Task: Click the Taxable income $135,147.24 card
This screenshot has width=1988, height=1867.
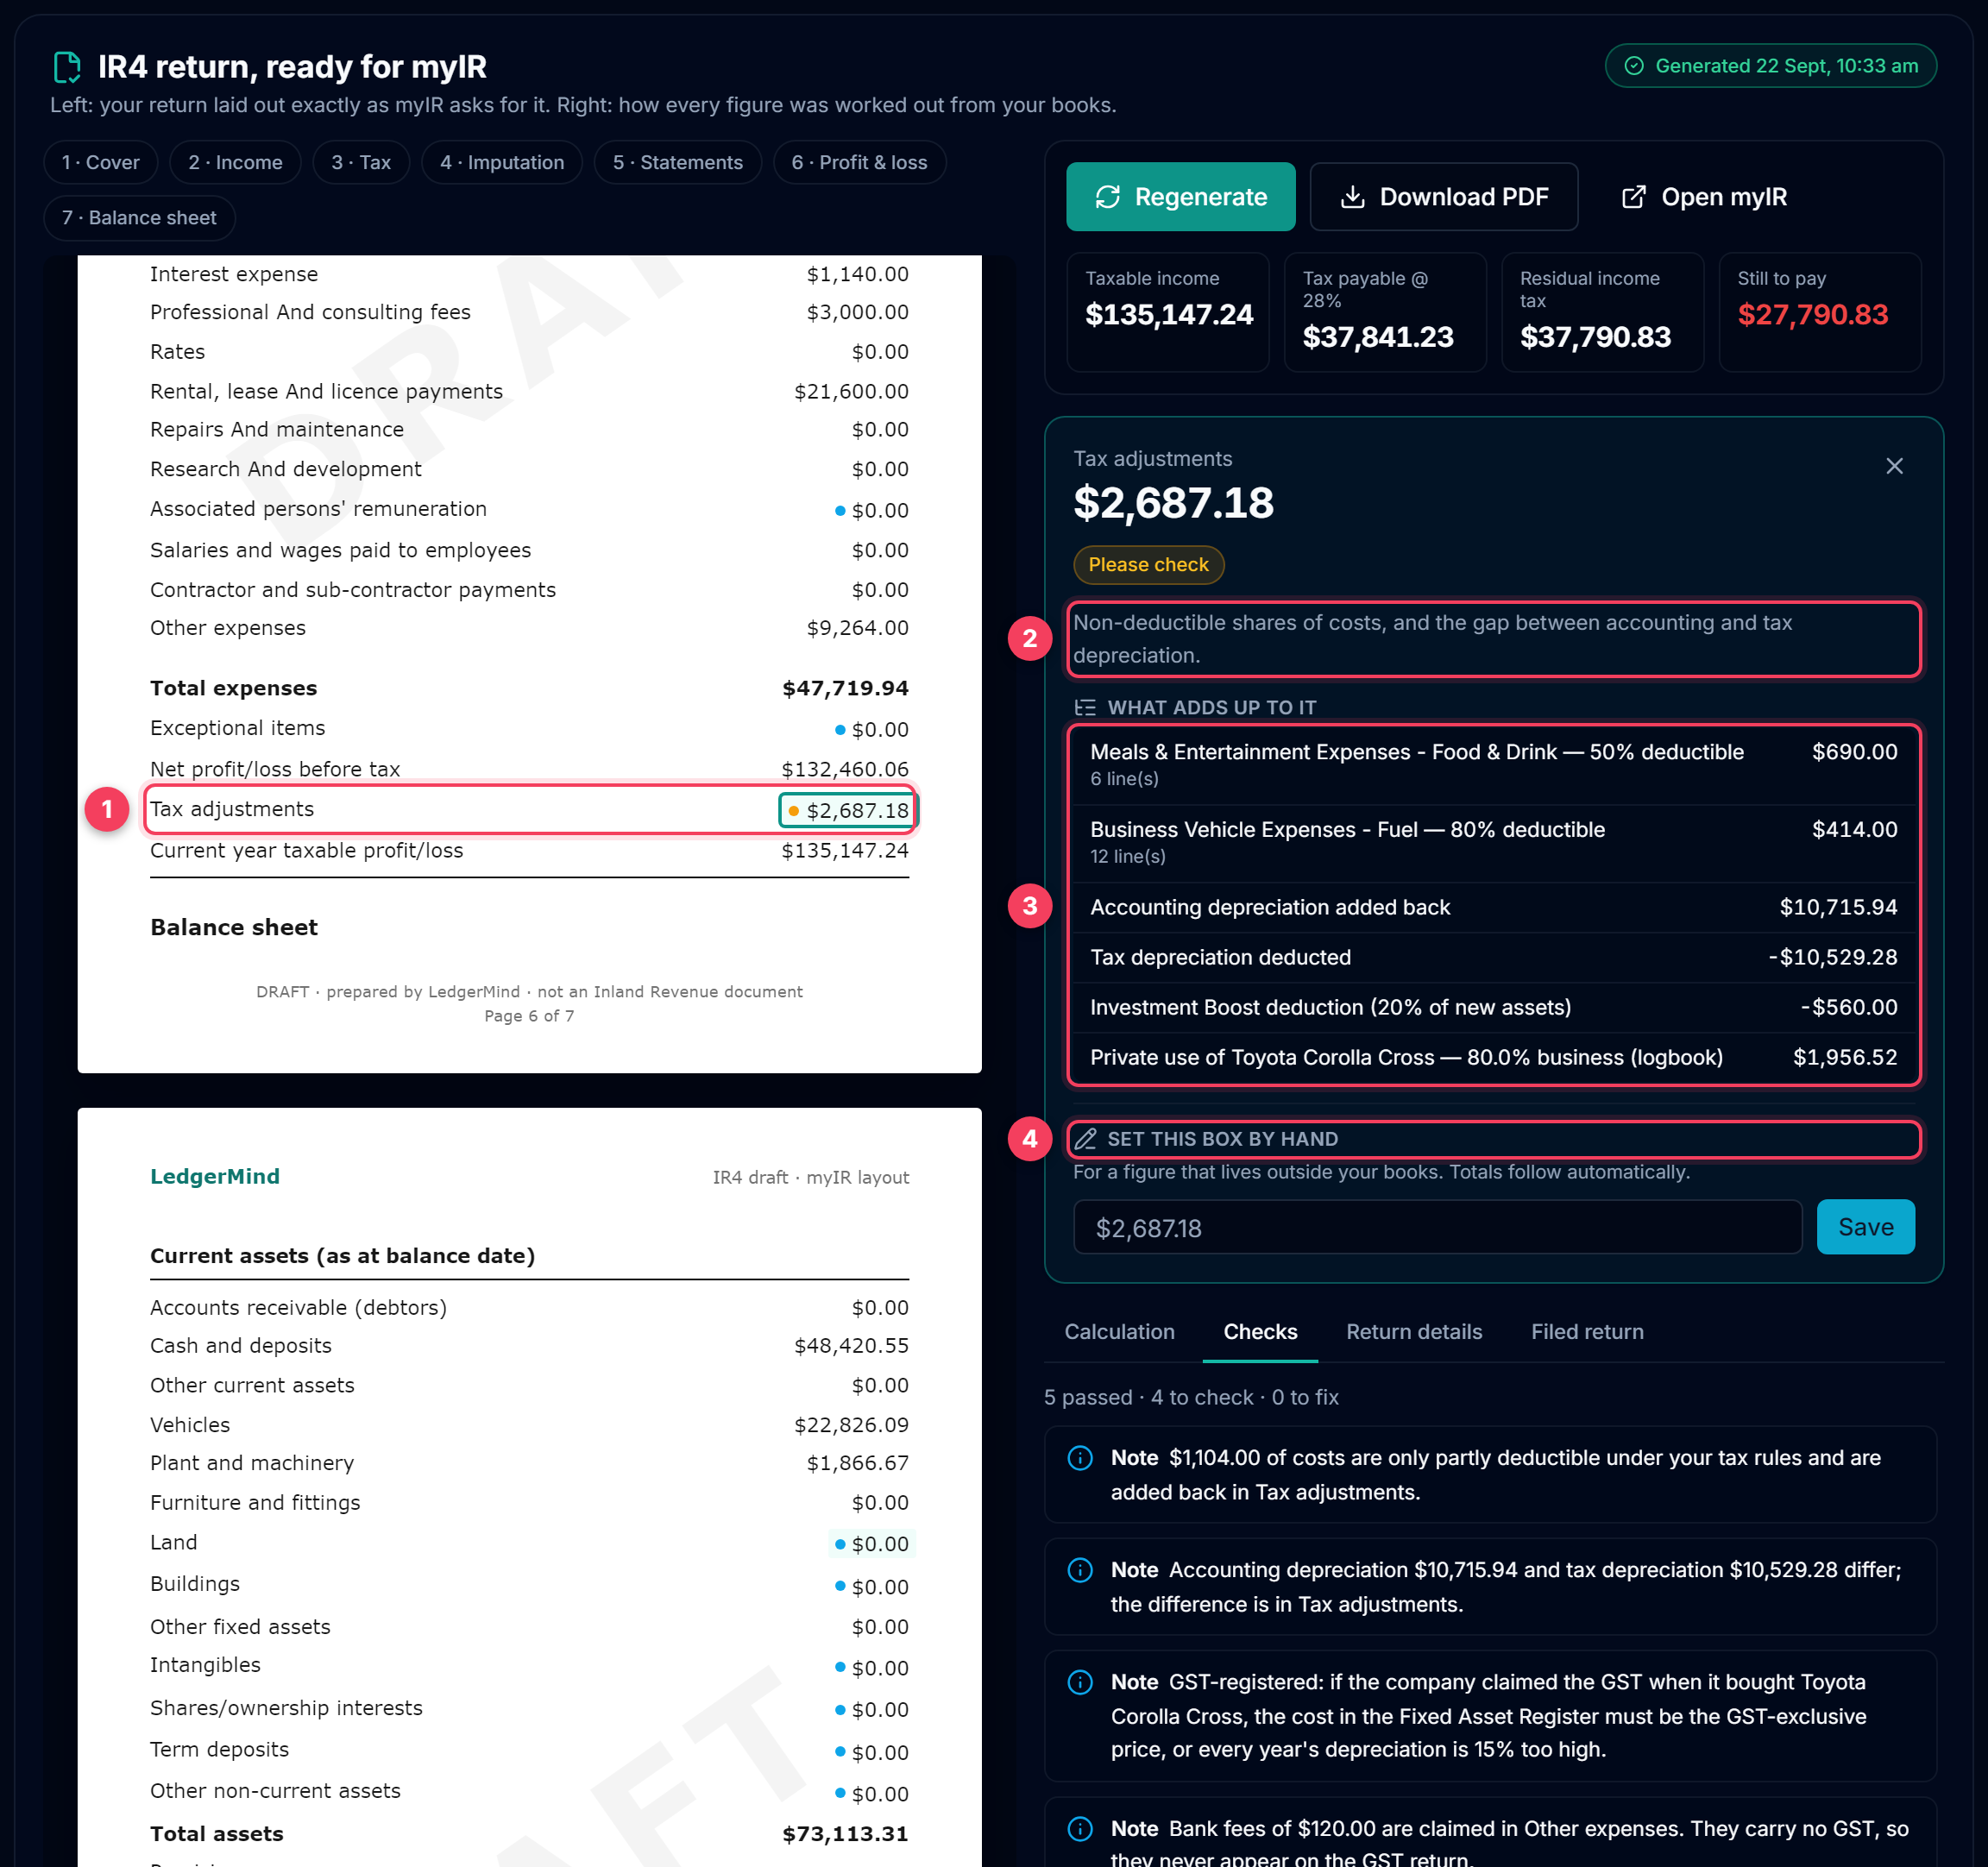Action: pyautogui.click(x=1167, y=312)
